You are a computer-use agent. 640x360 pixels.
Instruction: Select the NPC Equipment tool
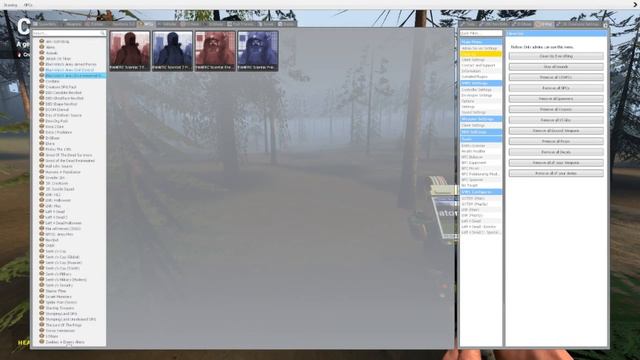point(481,162)
